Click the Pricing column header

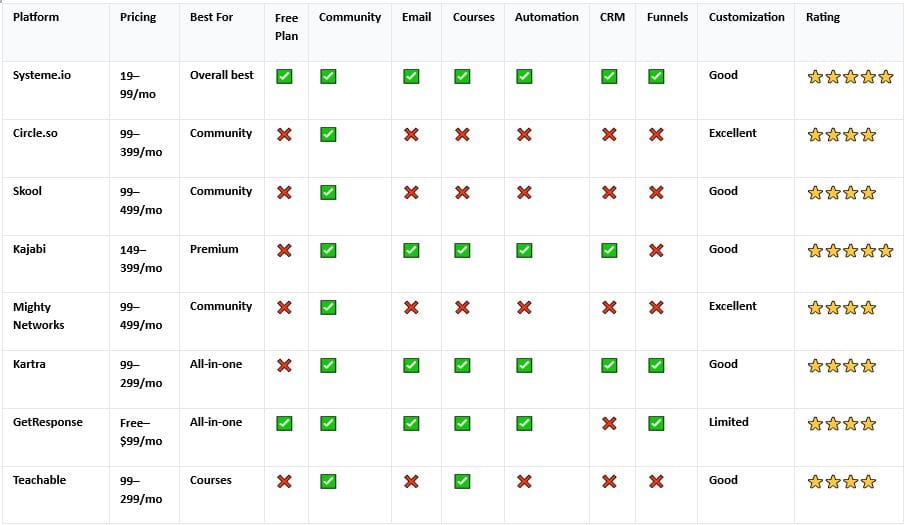point(137,17)
